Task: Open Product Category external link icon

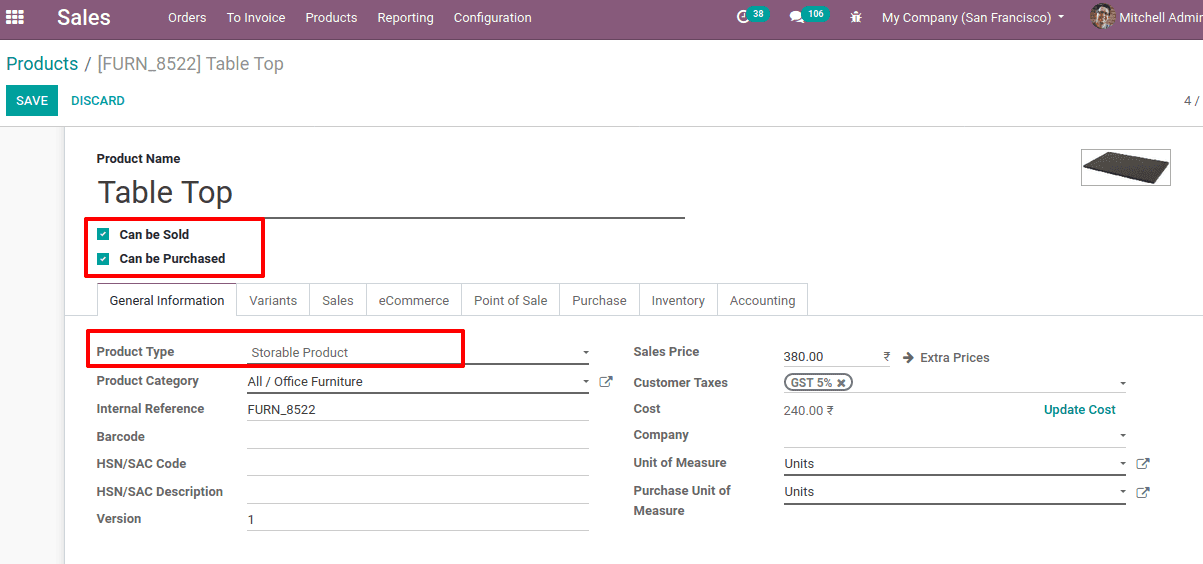Action: pyautogui.click(x=605, y=382)
